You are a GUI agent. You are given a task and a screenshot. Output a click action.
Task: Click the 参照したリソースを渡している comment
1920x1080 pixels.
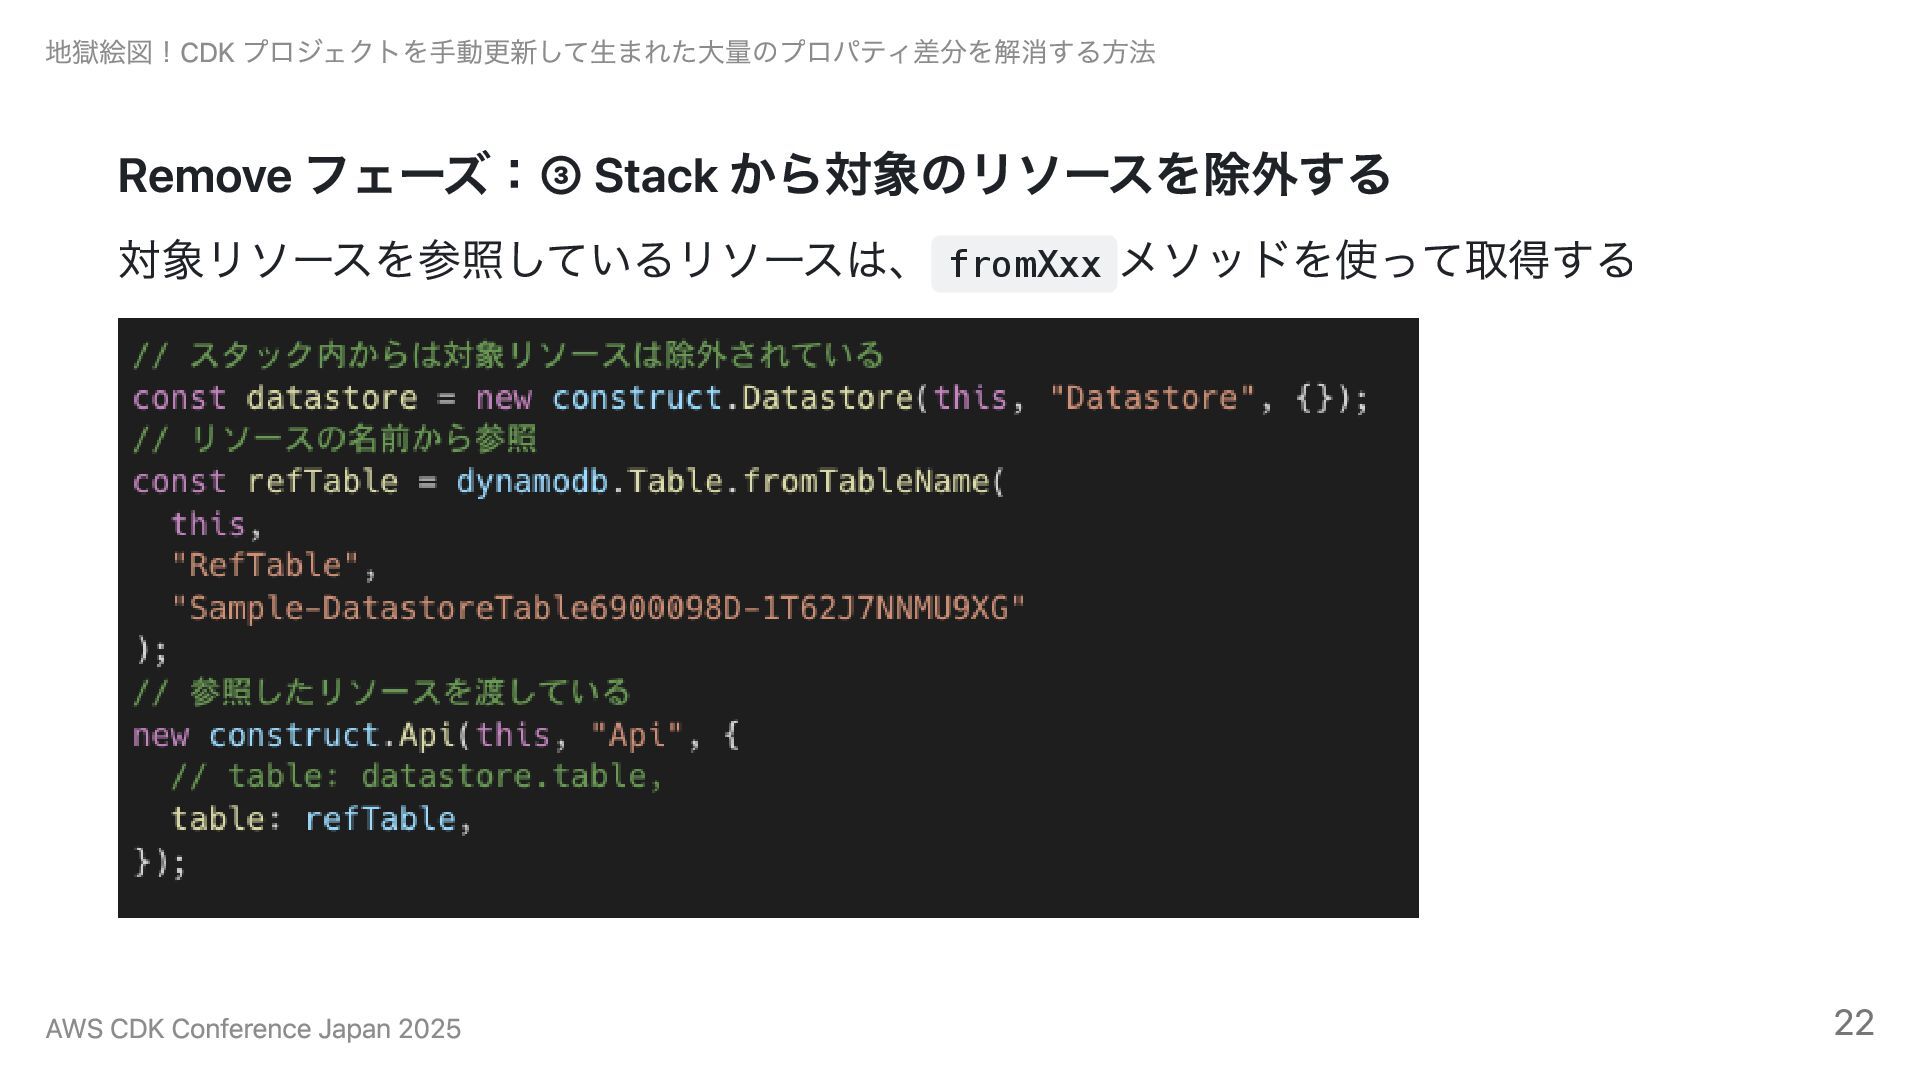click(381, 692)
